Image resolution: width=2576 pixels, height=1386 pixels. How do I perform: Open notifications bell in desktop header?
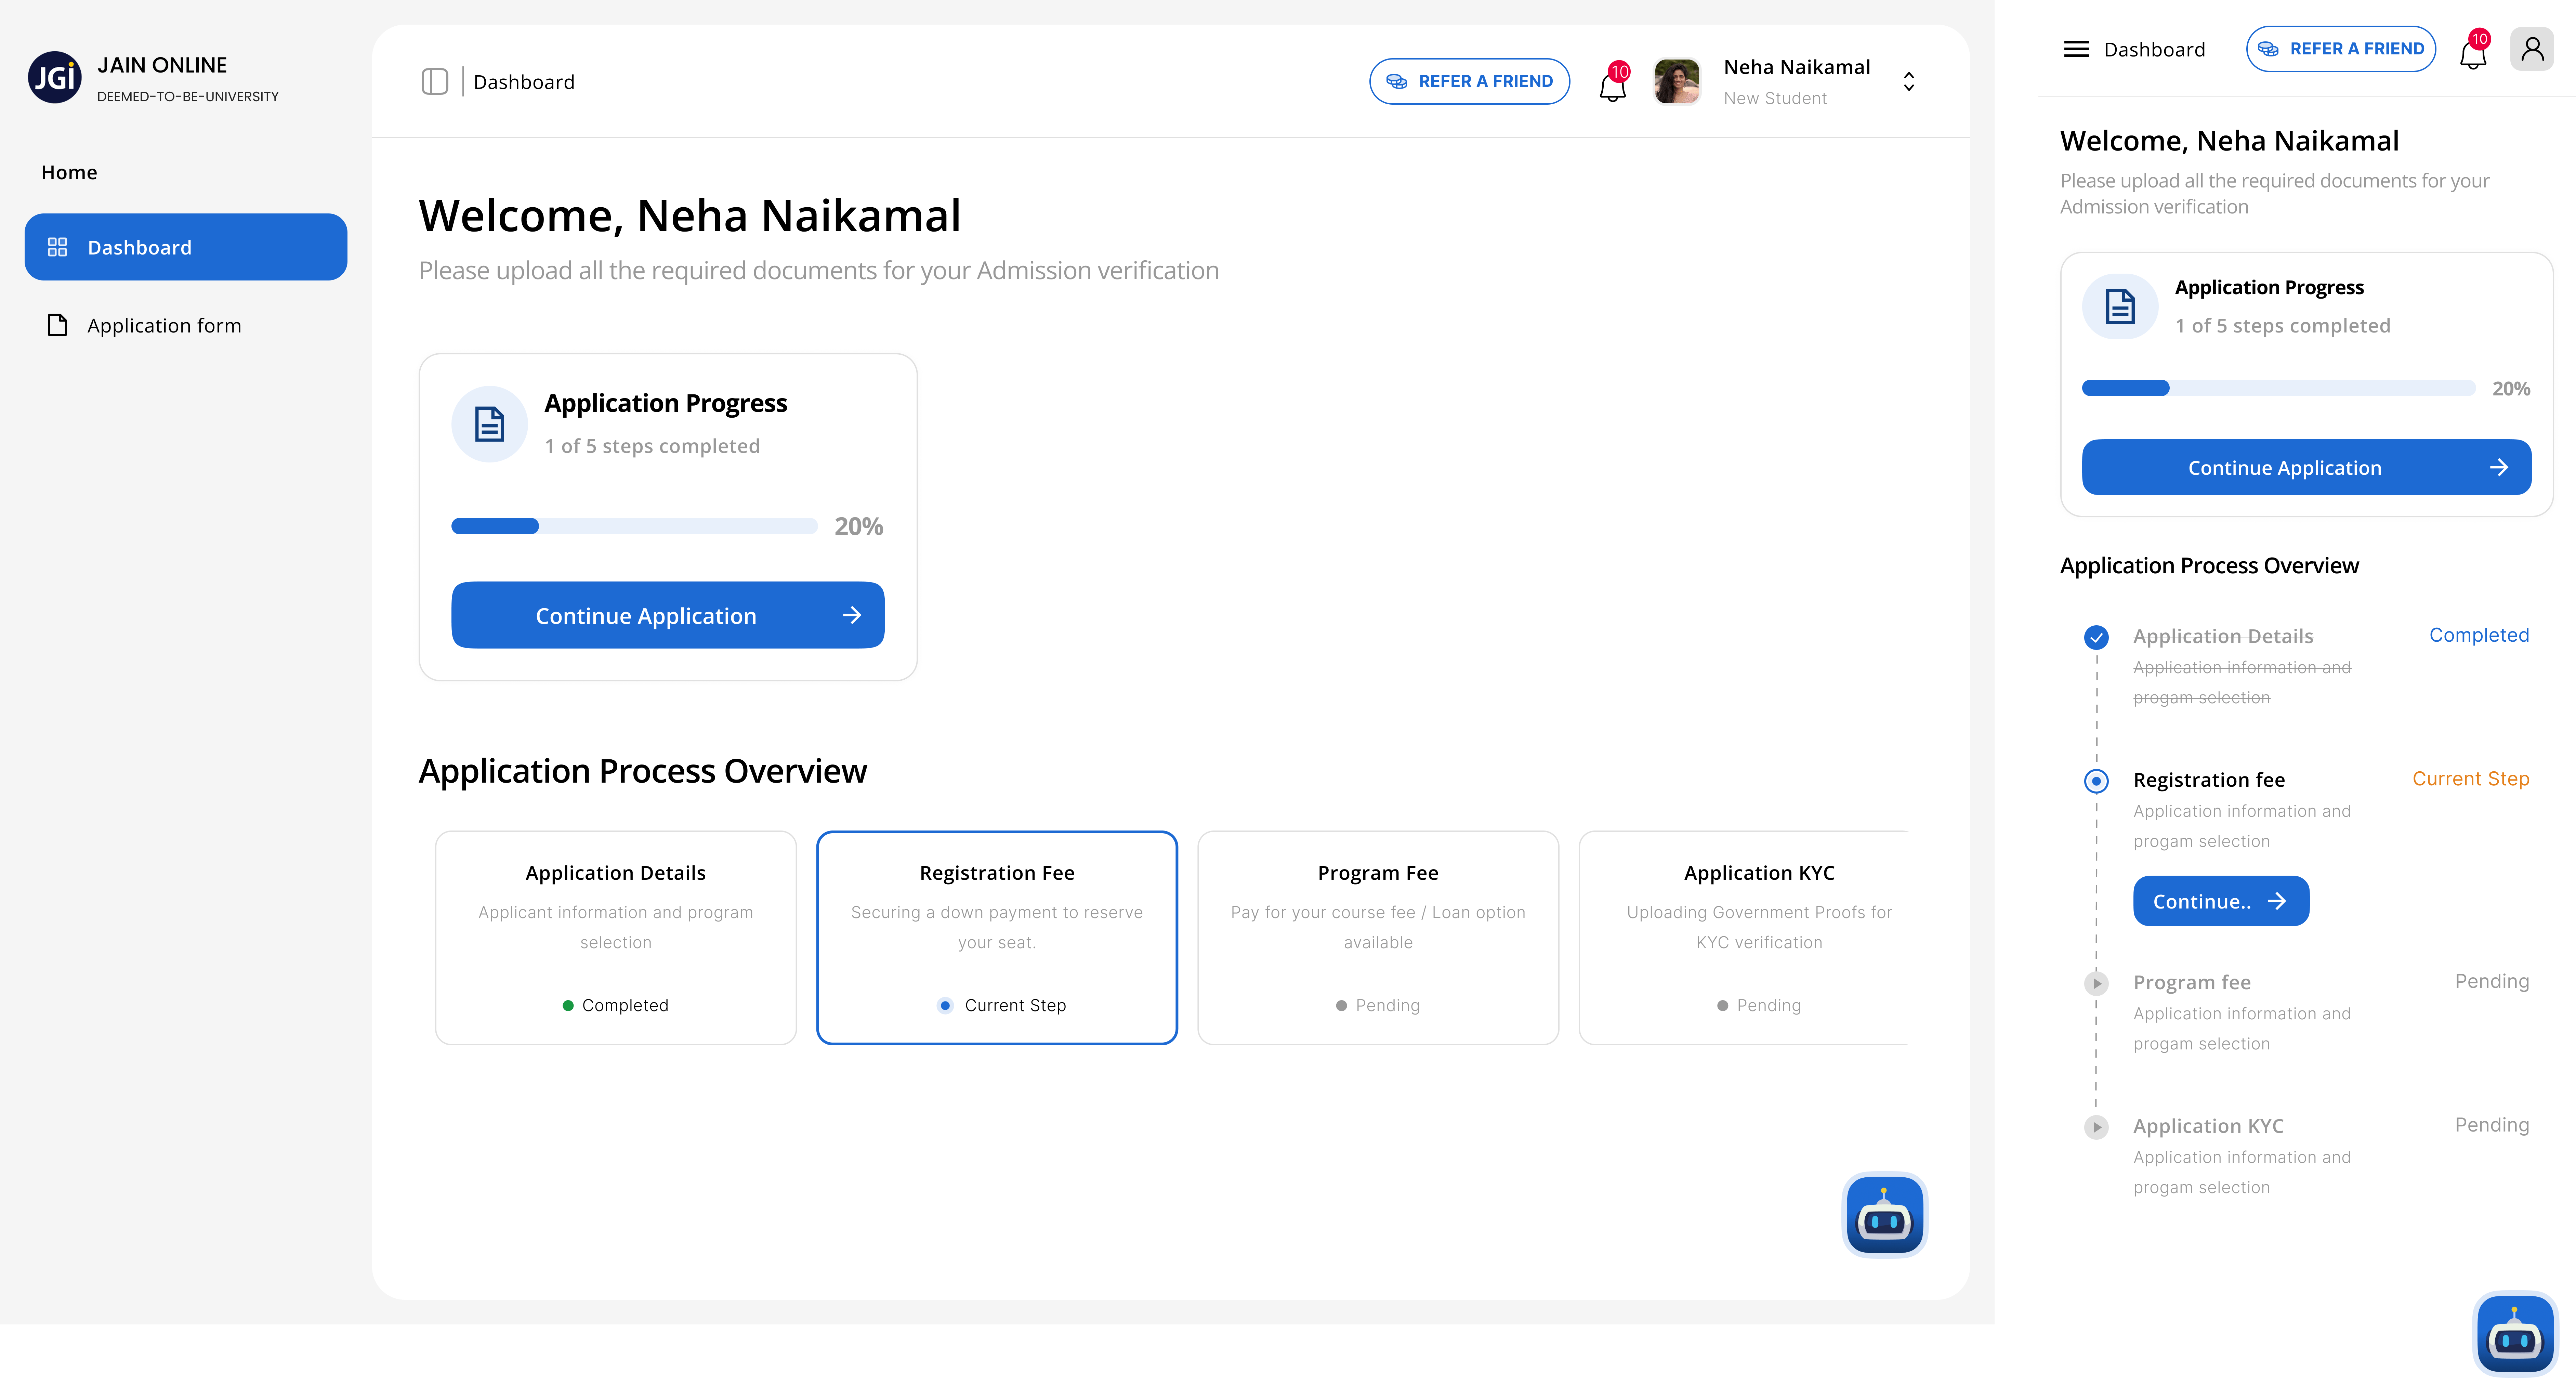(1612, 87)
